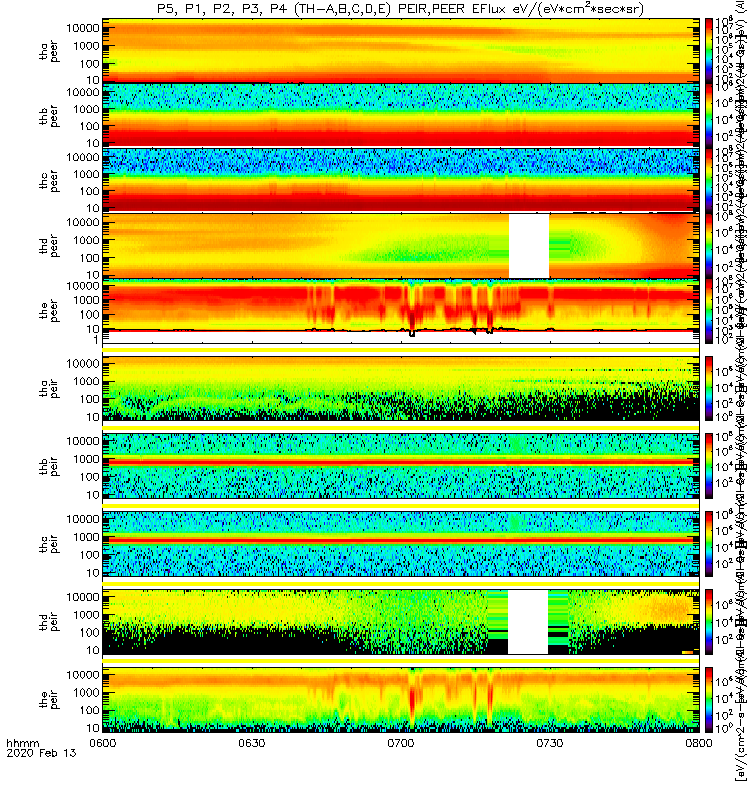Viewport: 750px width, 800px height.
Task: Click the 'hhmm' axis unit label
Action: point(23,743)
